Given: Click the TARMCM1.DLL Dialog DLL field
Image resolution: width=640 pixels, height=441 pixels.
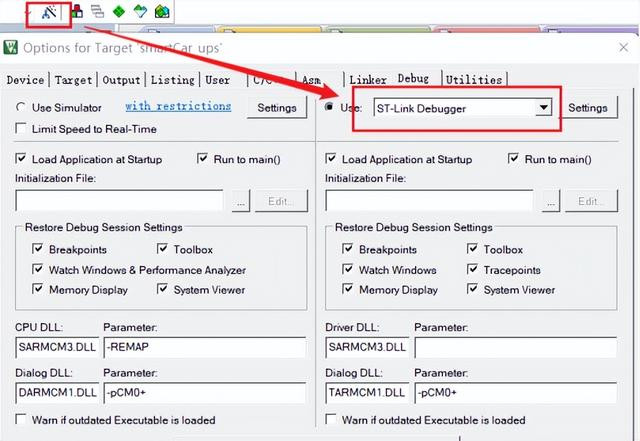Looking at the screenshot, I should click(x=367, y=393).
